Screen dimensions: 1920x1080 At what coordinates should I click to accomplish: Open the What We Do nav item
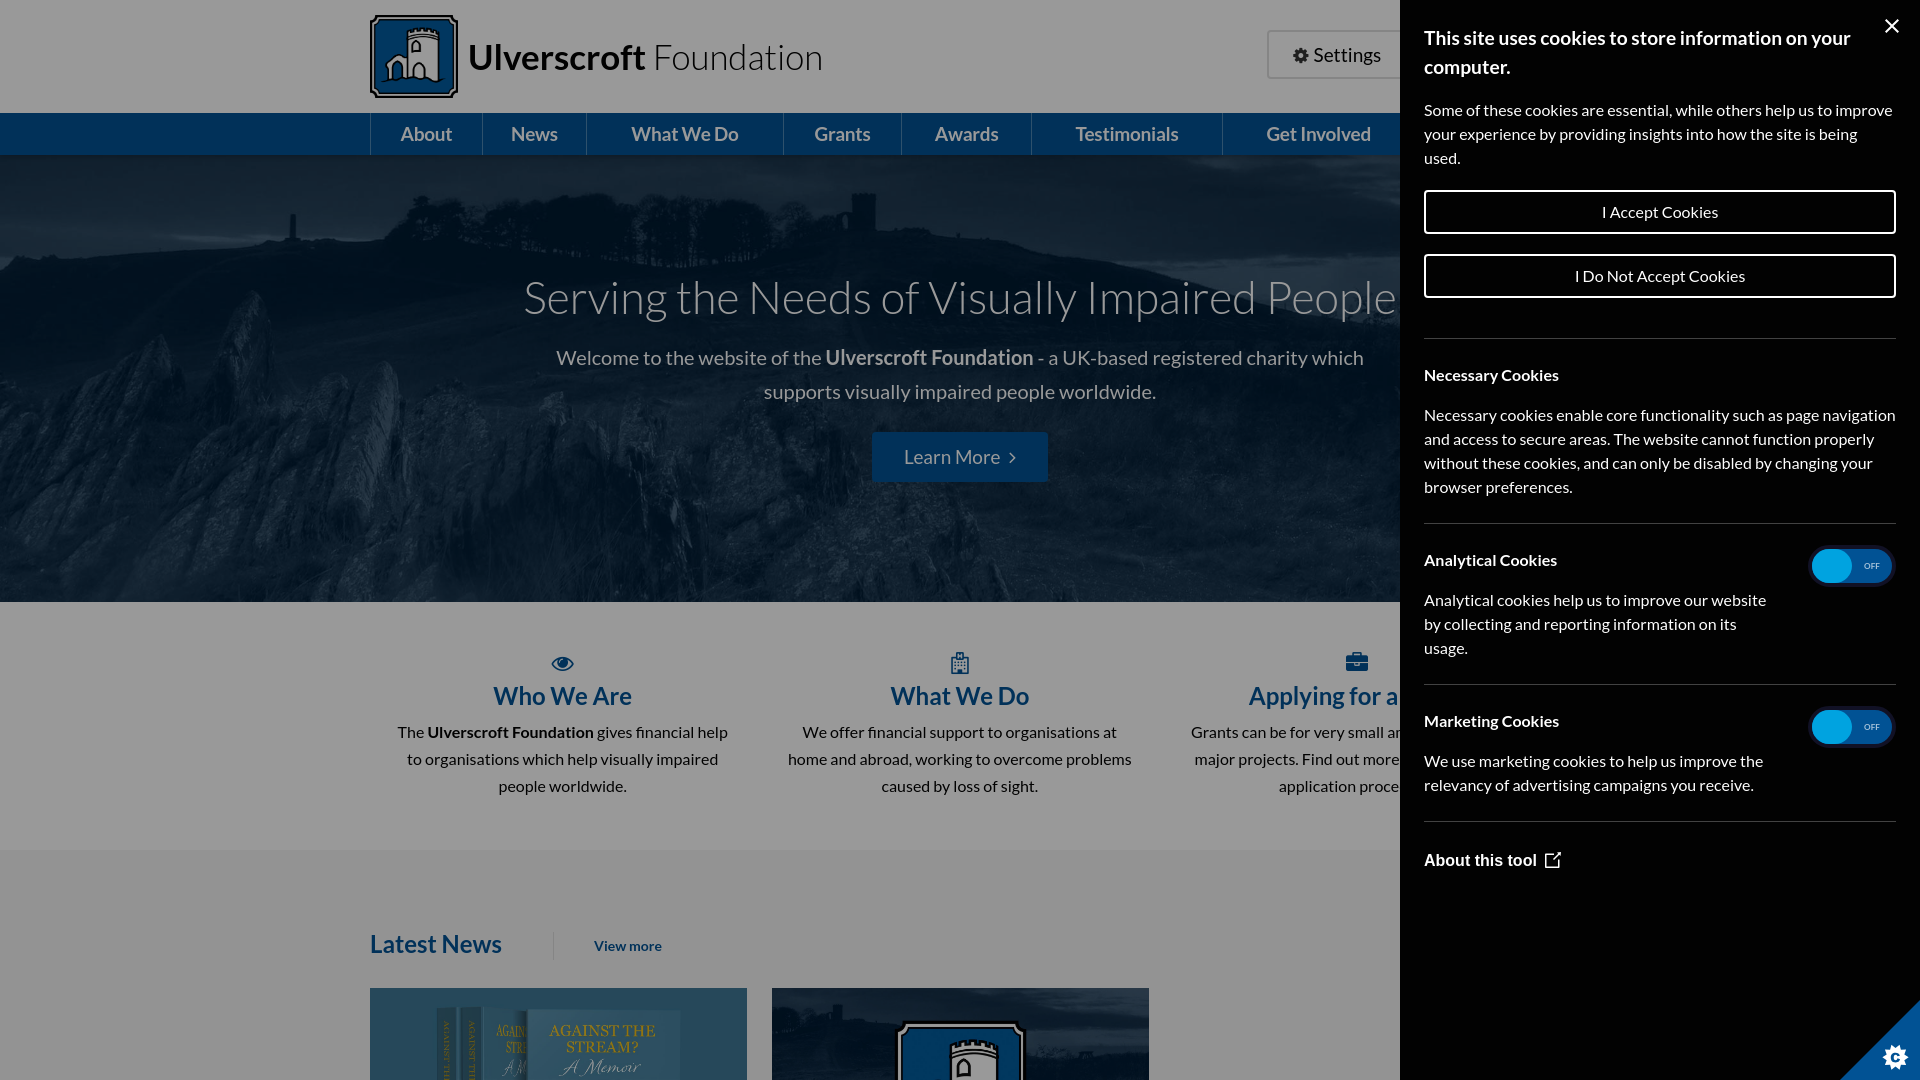tap(685, 134)
